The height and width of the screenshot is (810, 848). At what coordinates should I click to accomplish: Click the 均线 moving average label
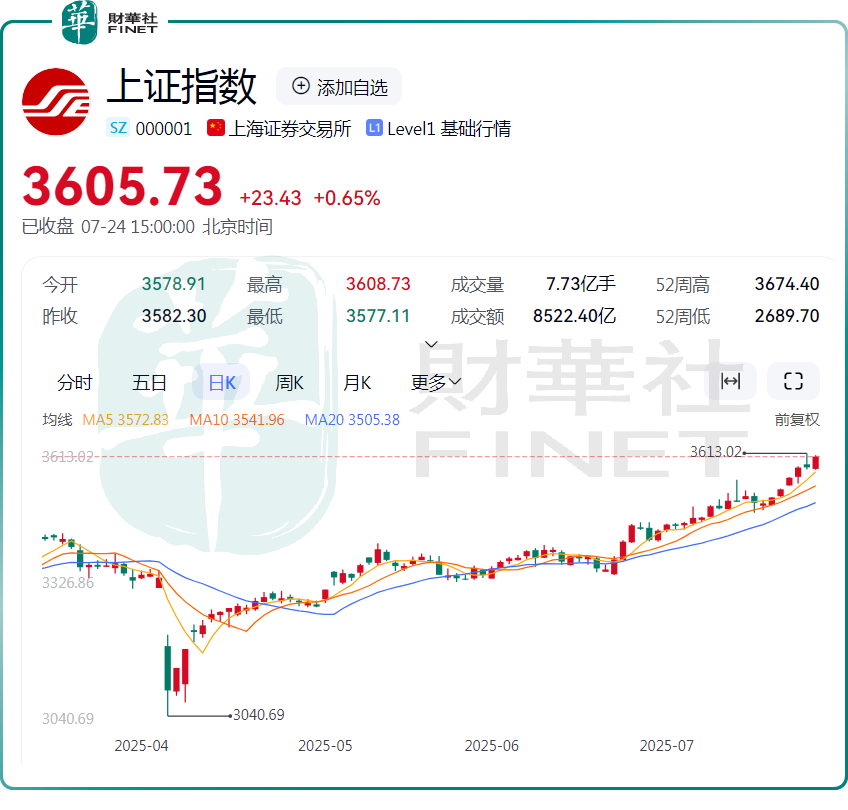pyautogui.click(x=57, y=420)
